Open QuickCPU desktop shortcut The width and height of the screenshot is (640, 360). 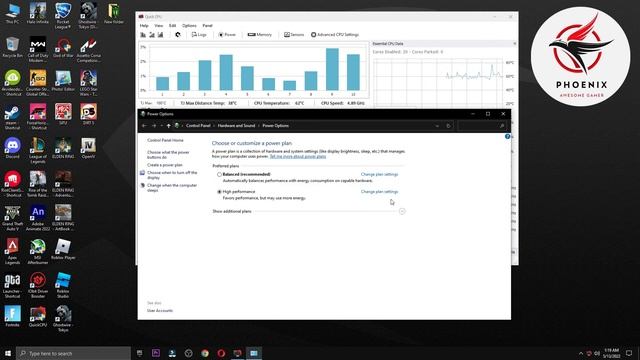38,316
